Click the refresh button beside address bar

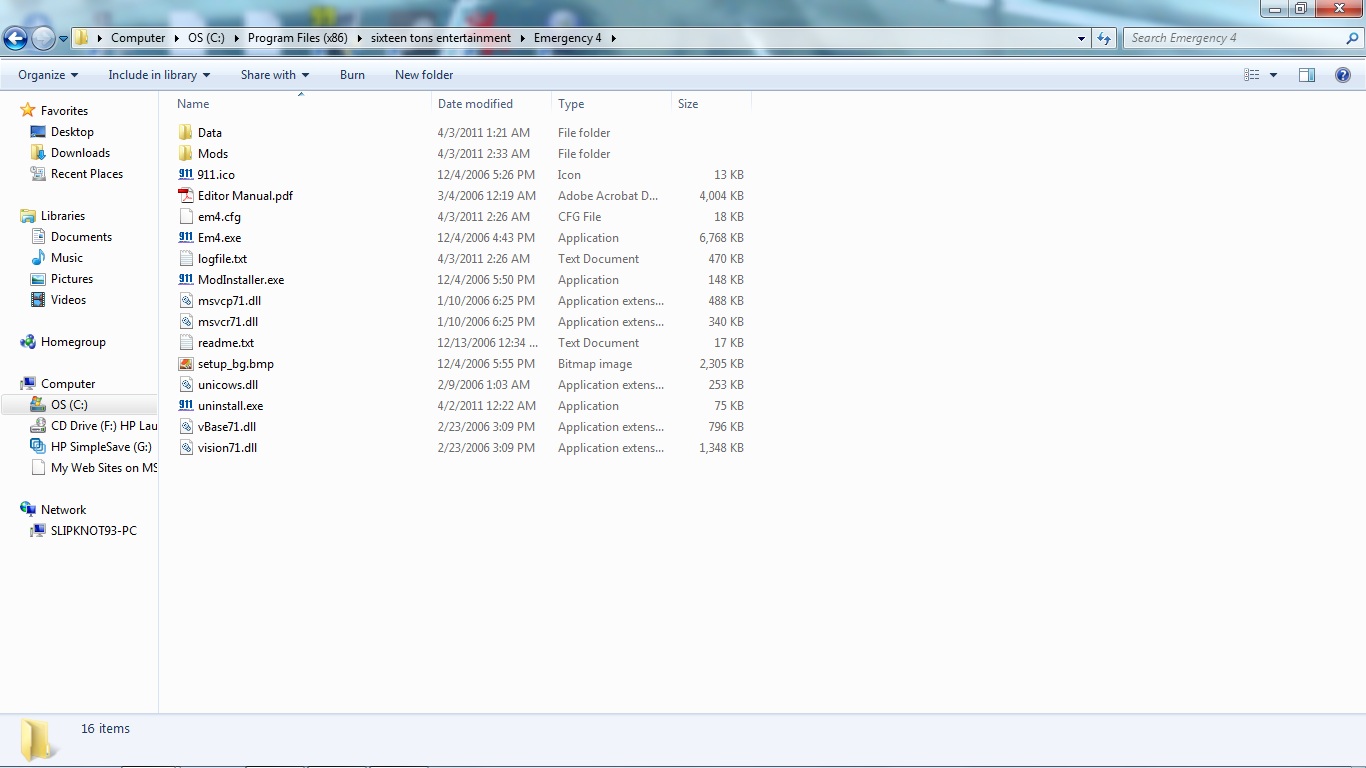[x=1104, y=38]
